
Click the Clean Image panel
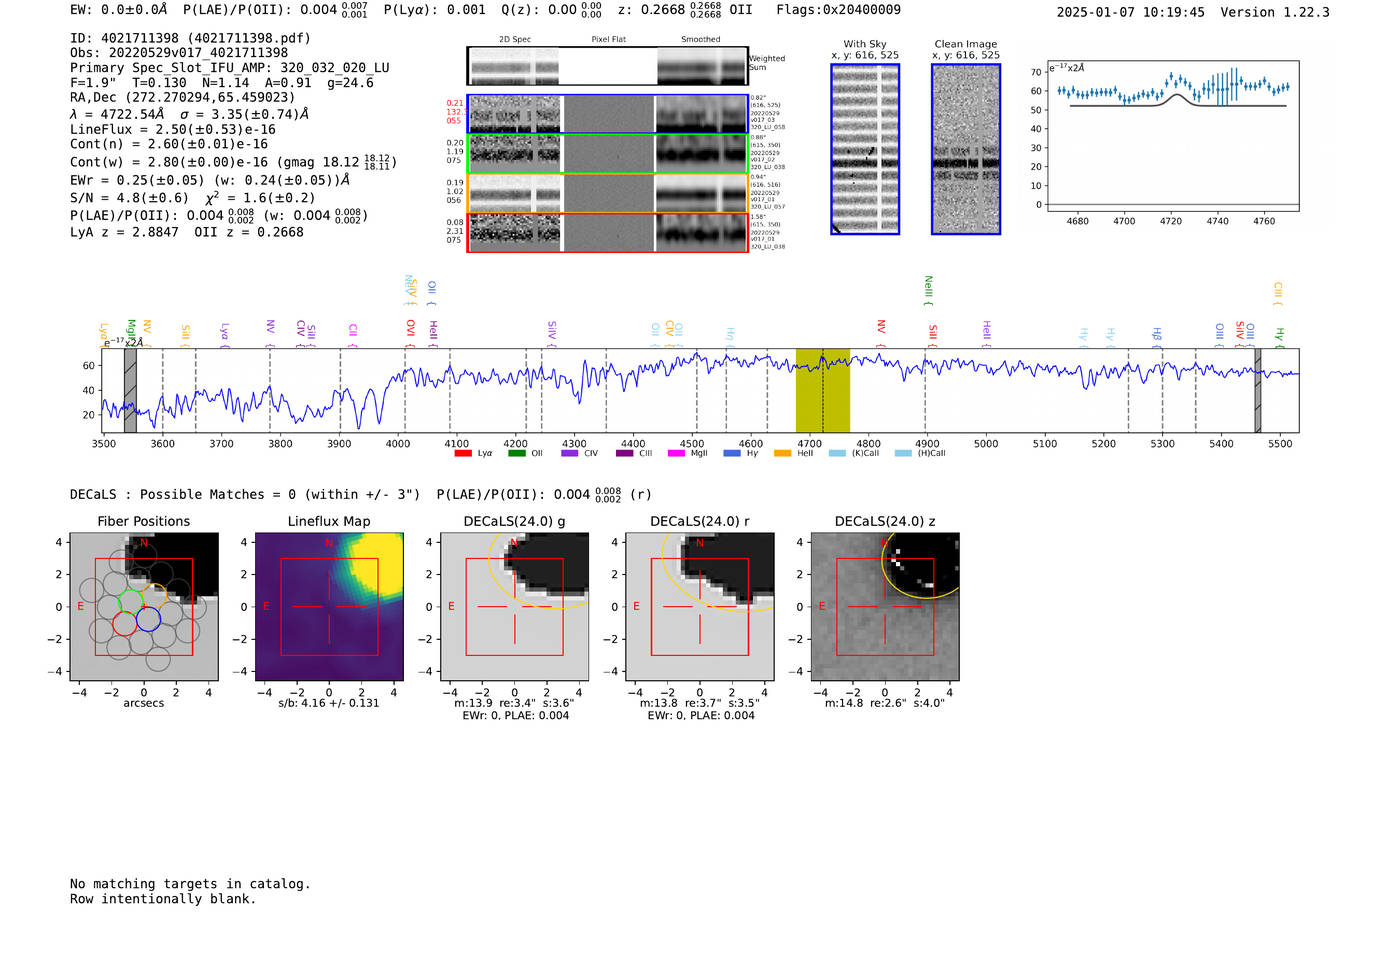tap(966, 149)
